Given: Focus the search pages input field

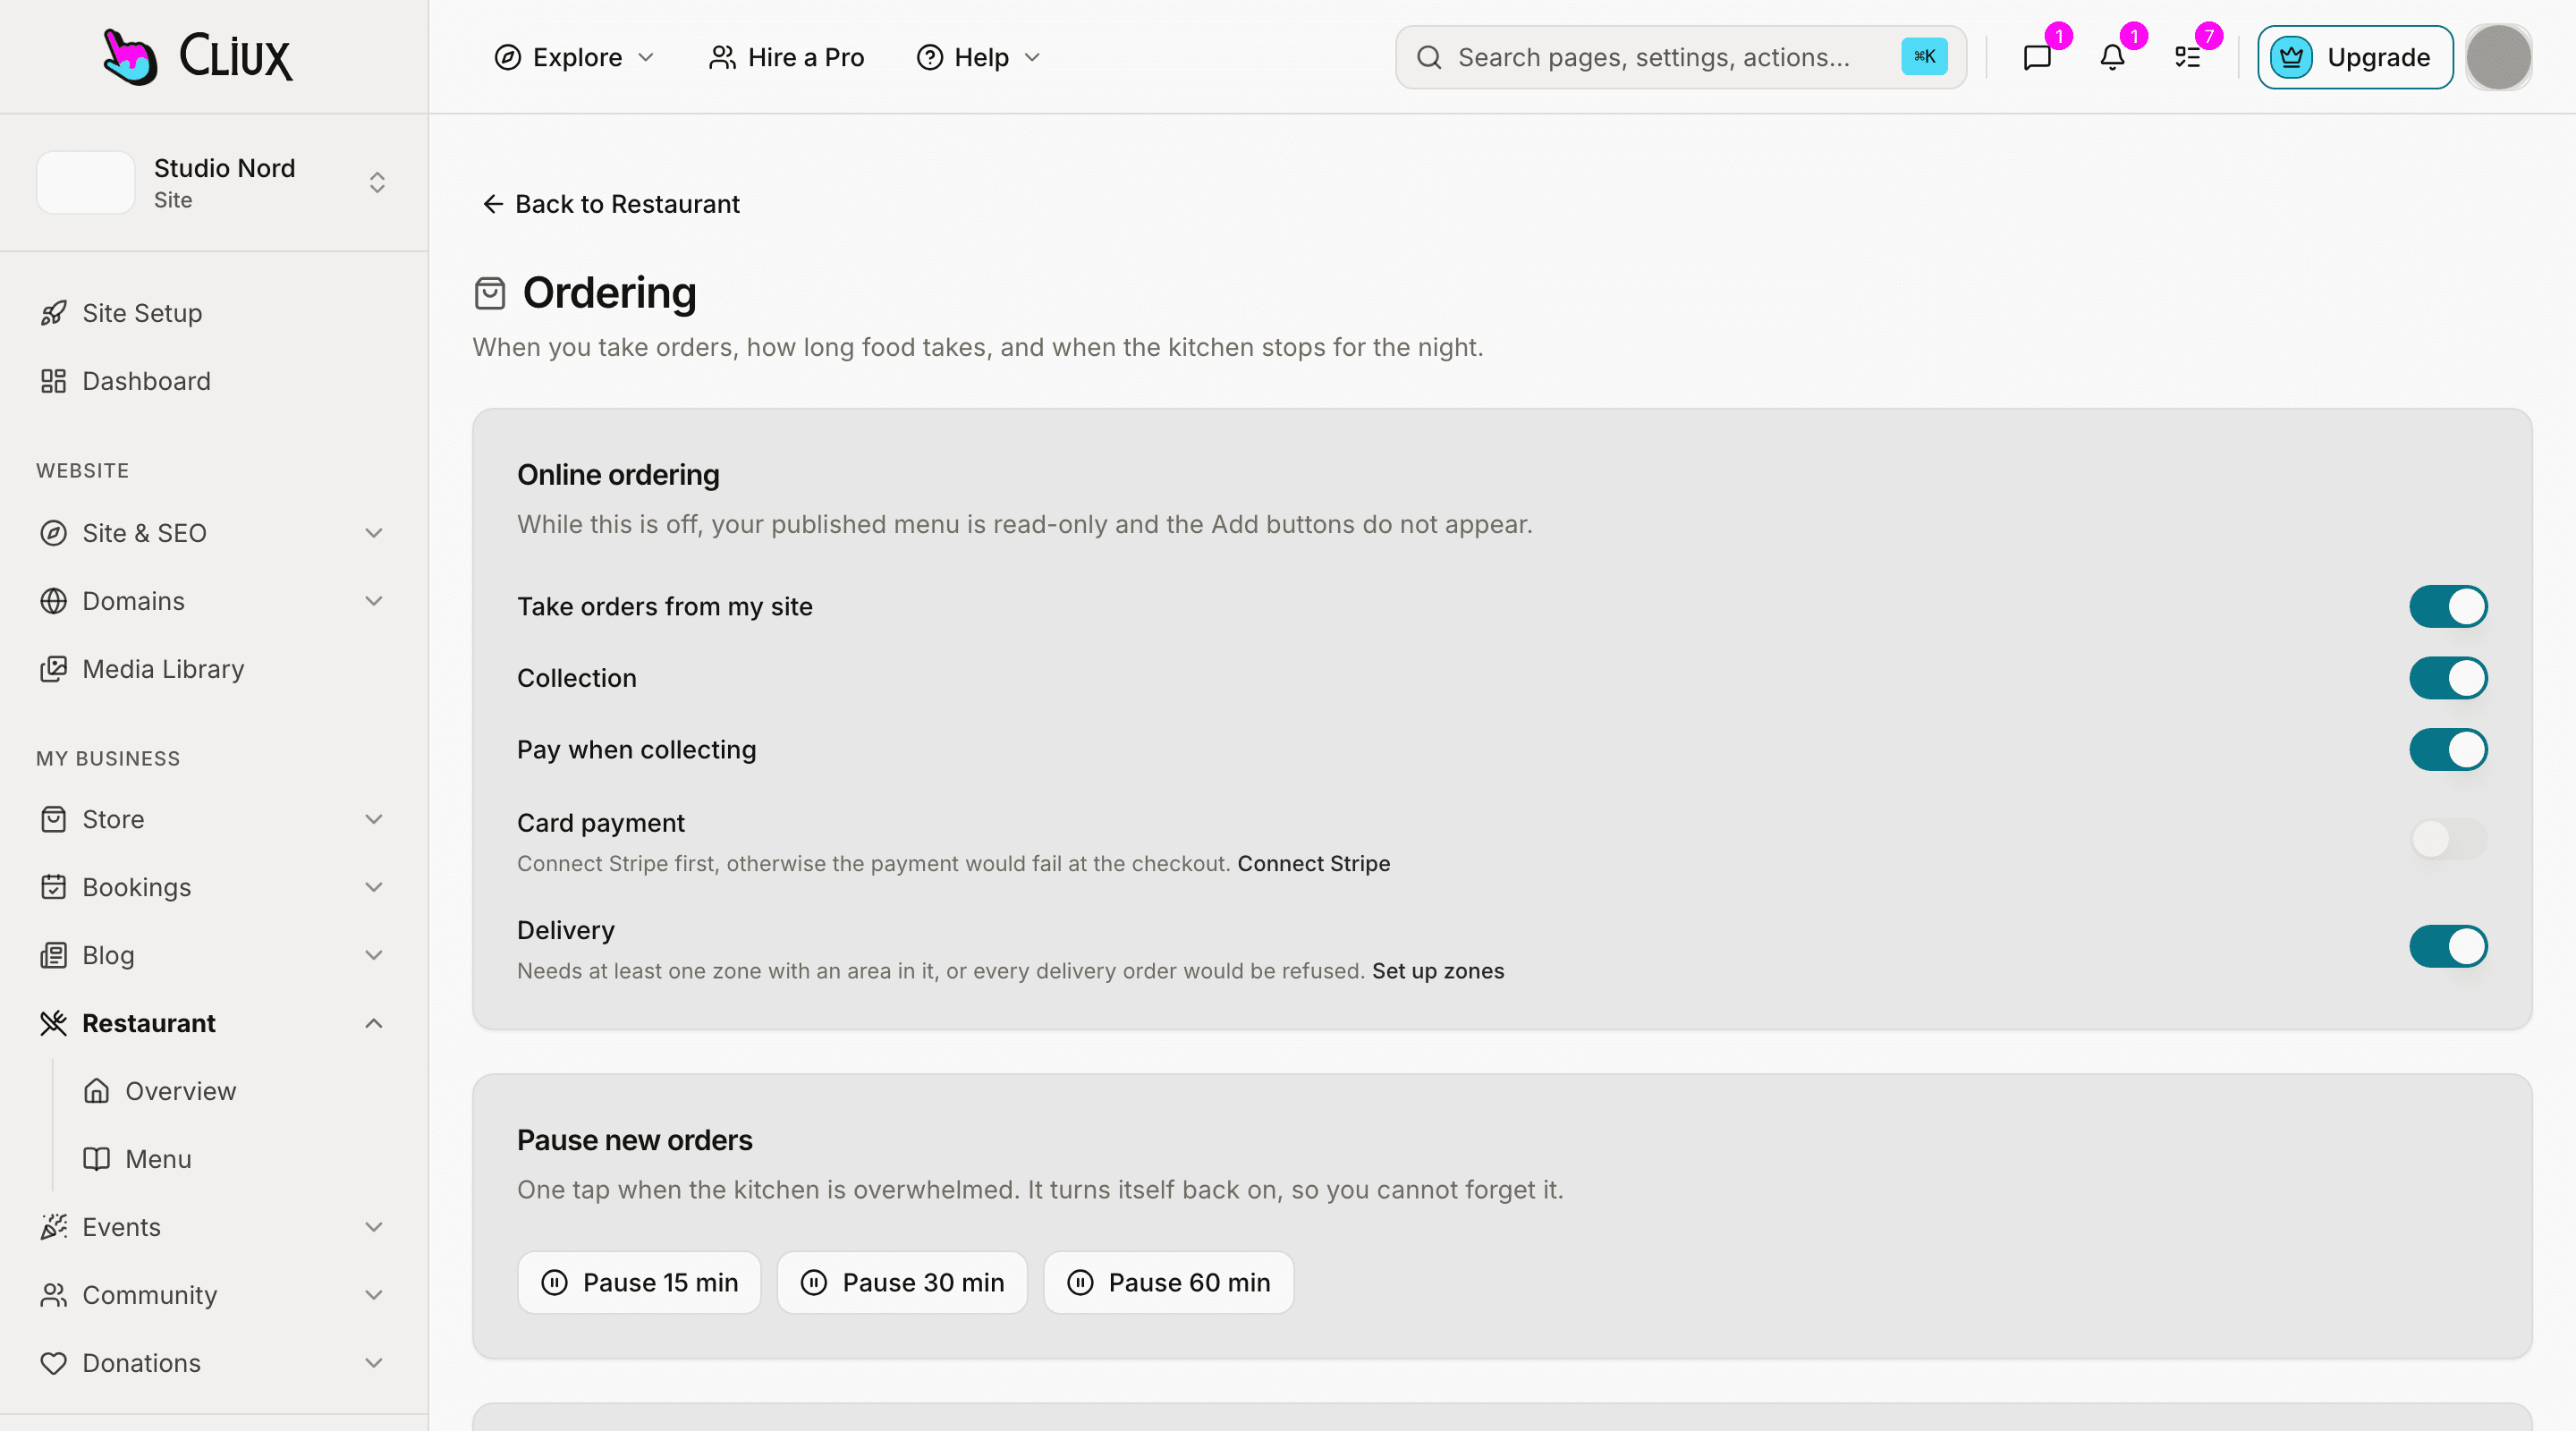Looking at the screenshot, I should click(1680, 57).
